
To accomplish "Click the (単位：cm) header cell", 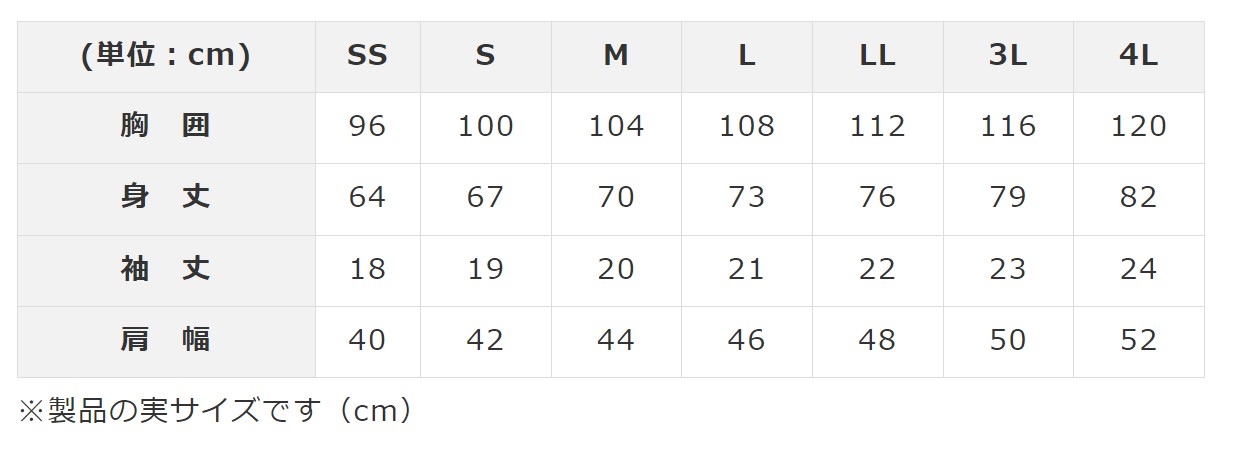I will click(166, 56).
